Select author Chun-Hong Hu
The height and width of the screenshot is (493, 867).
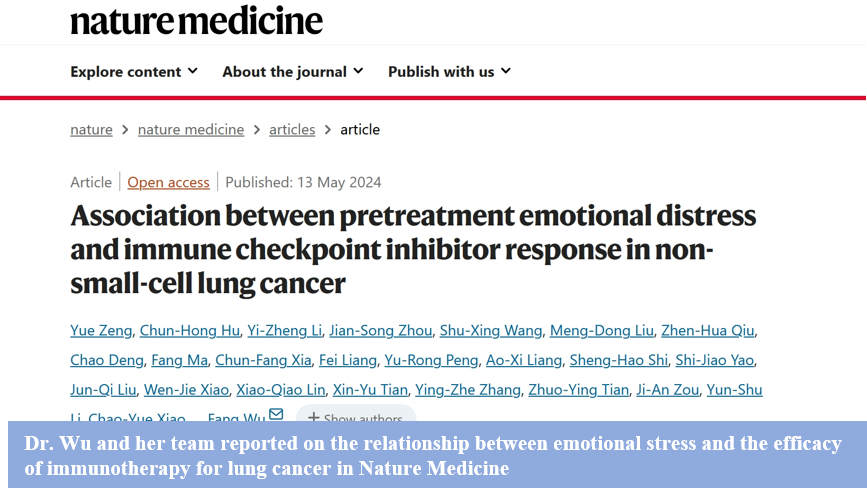pyautogui.click(x=190, y=331)
